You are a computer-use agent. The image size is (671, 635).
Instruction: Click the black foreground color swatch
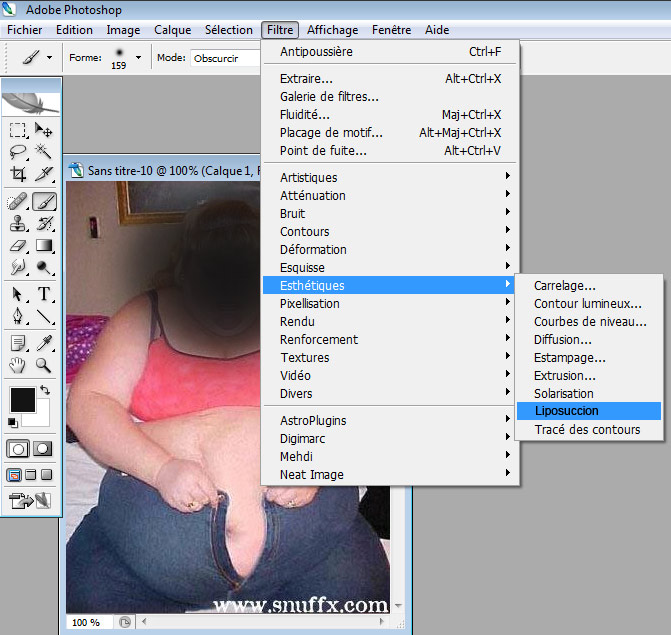click(22, 400)
